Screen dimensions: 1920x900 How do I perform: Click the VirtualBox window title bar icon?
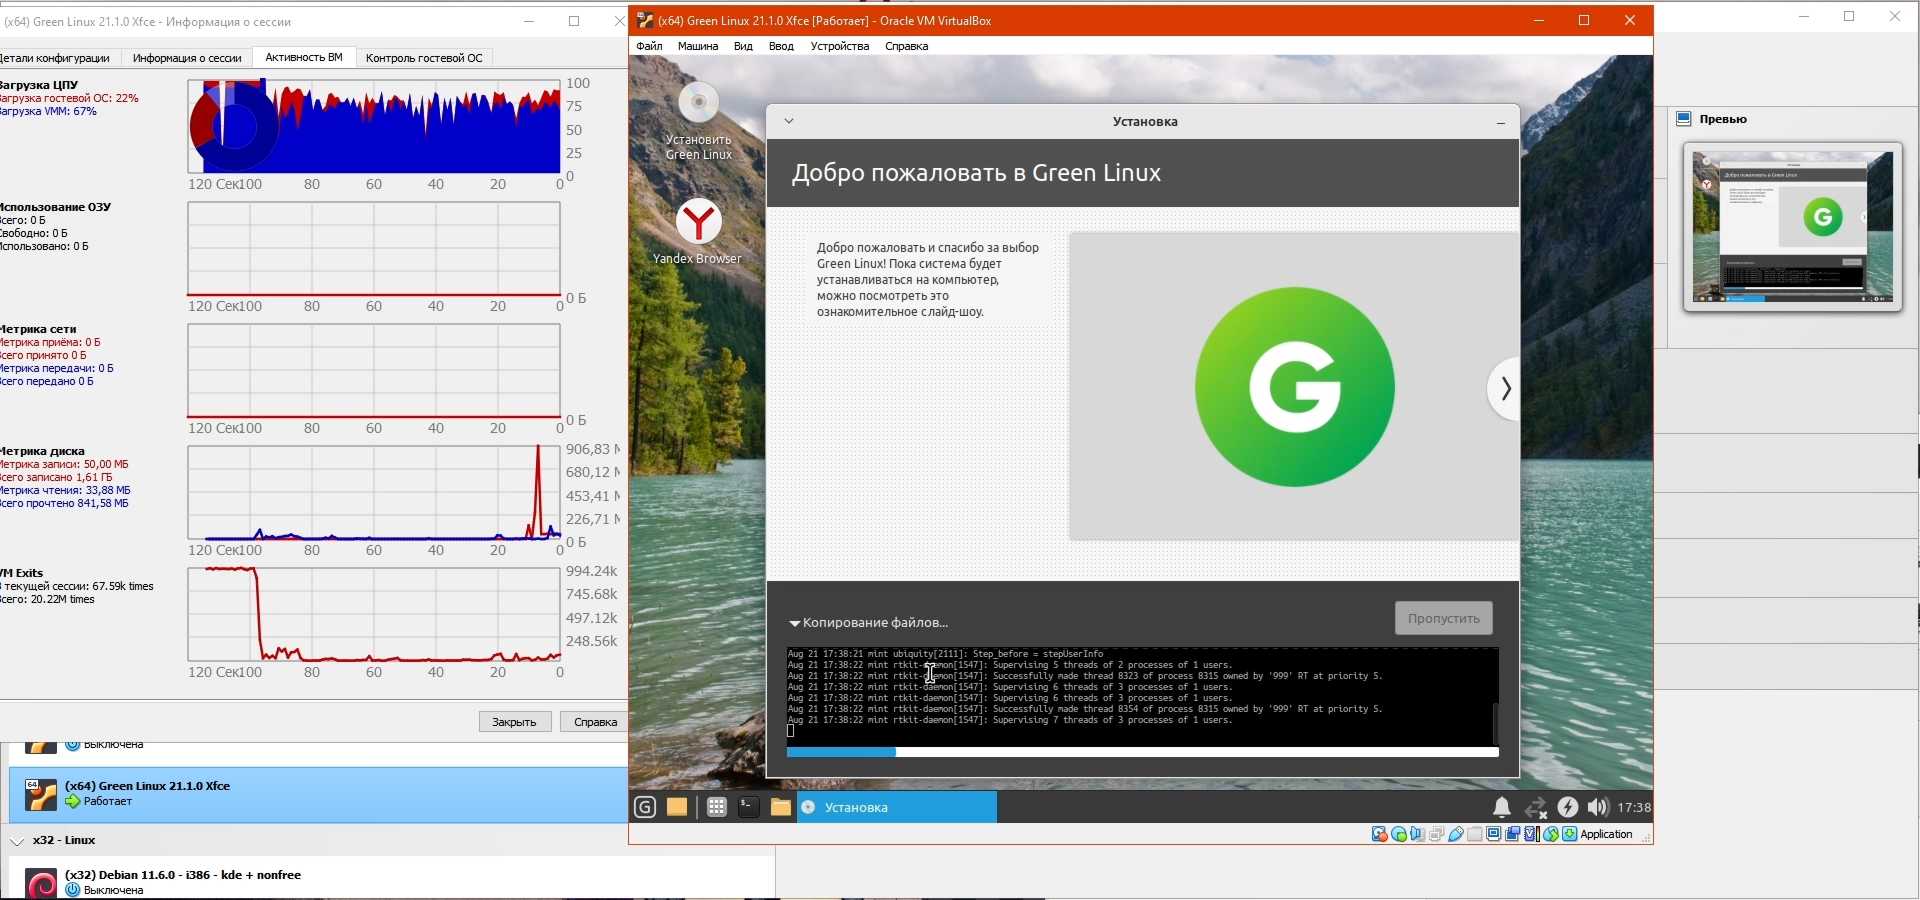click(x=645, y=20)
